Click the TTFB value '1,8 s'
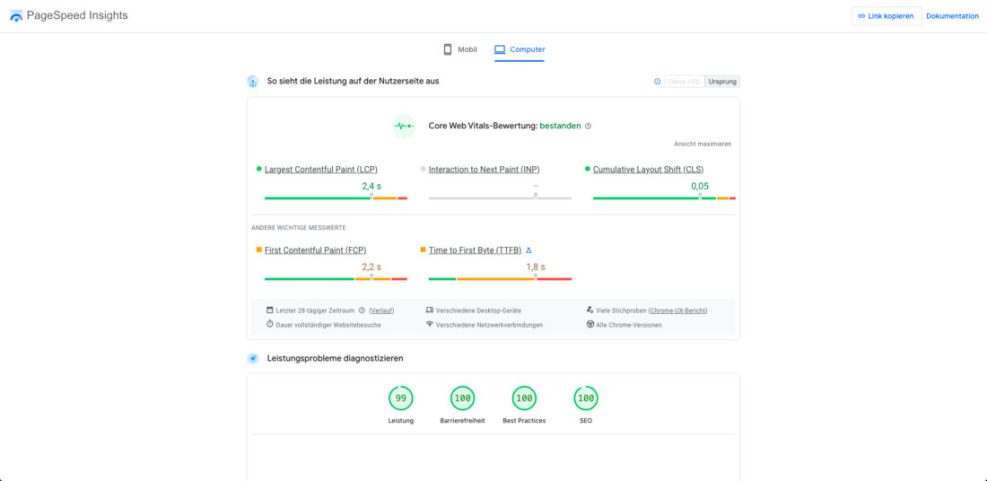Viewport: 987px width, 481px height. coord(536,267)
